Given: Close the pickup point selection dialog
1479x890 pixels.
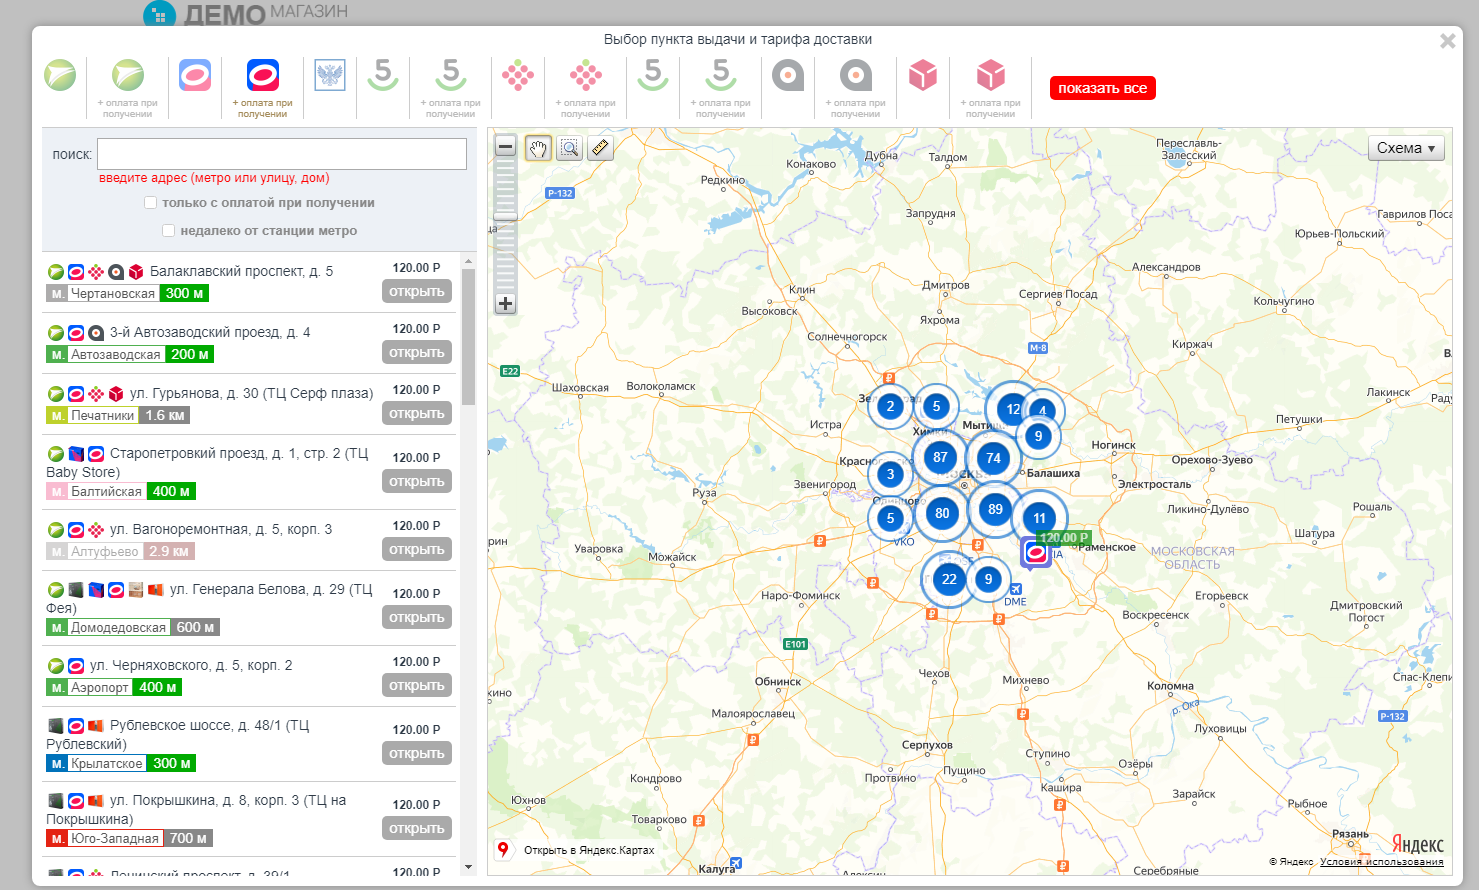Looking at the screenshot, I should (1447, 41).
